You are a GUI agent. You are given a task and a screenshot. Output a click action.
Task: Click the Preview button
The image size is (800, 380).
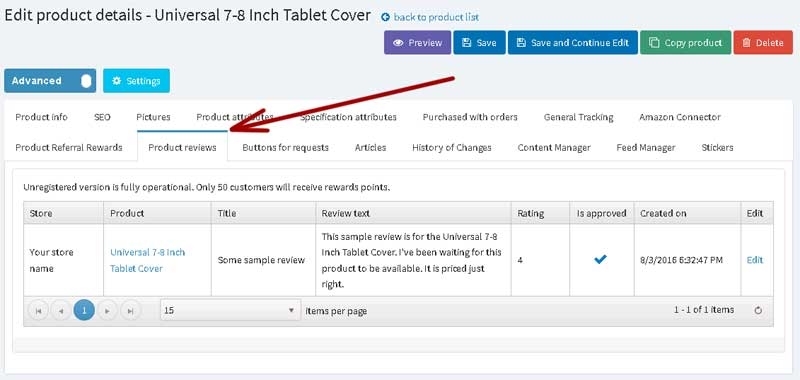(417, 43)
